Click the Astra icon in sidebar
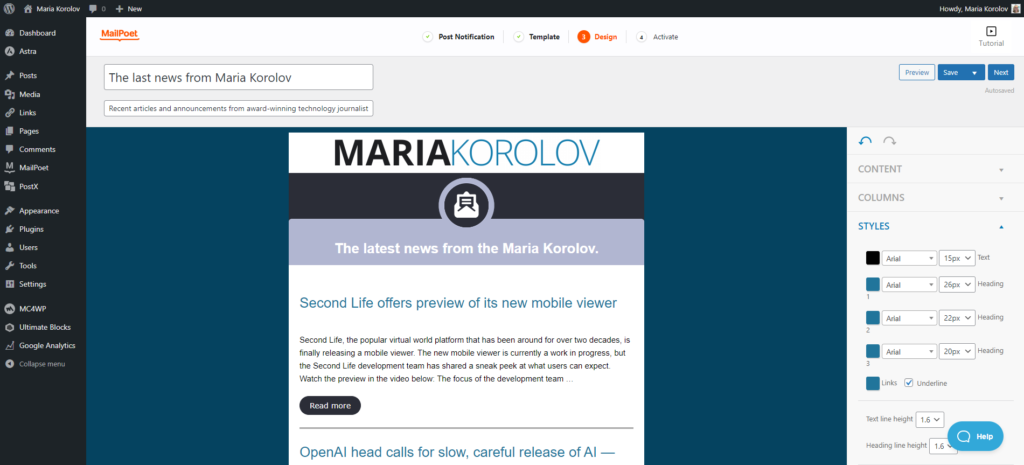The image size is (1024, 465). [x=10, y=51]
